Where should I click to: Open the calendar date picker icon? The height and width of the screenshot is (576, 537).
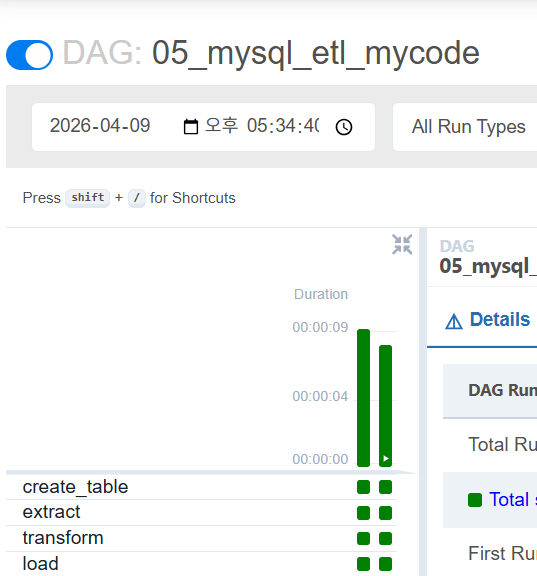[x=191, y=127]
